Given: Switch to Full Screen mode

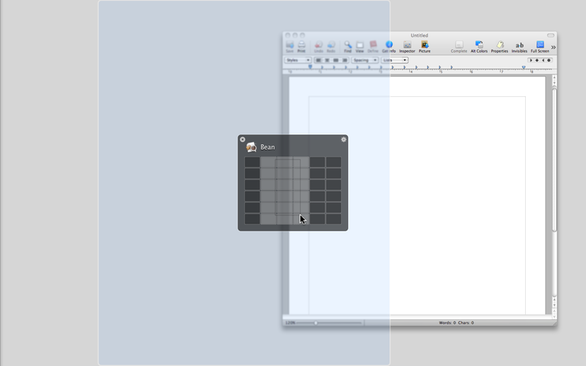Looking at the screenshot, I should (540, 47).
